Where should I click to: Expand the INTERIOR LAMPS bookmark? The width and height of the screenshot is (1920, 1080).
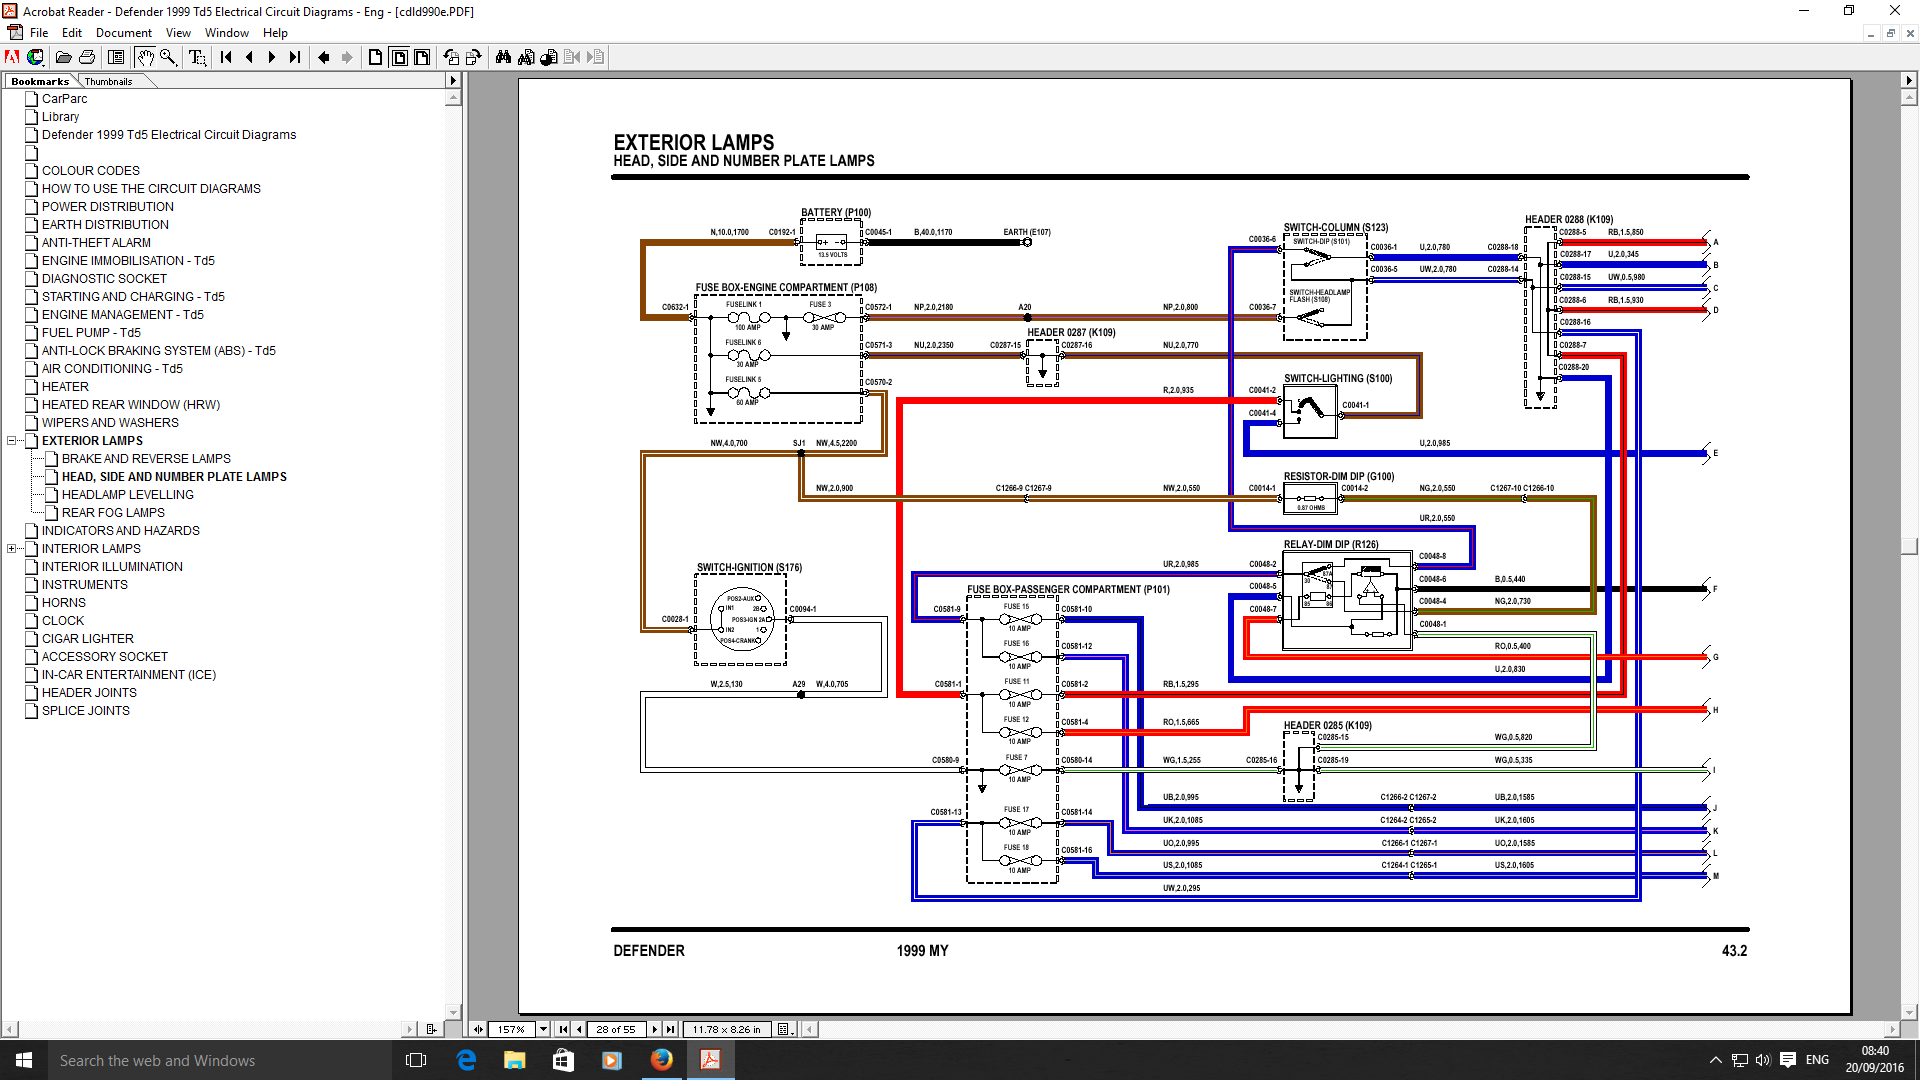tap(11, 548)
